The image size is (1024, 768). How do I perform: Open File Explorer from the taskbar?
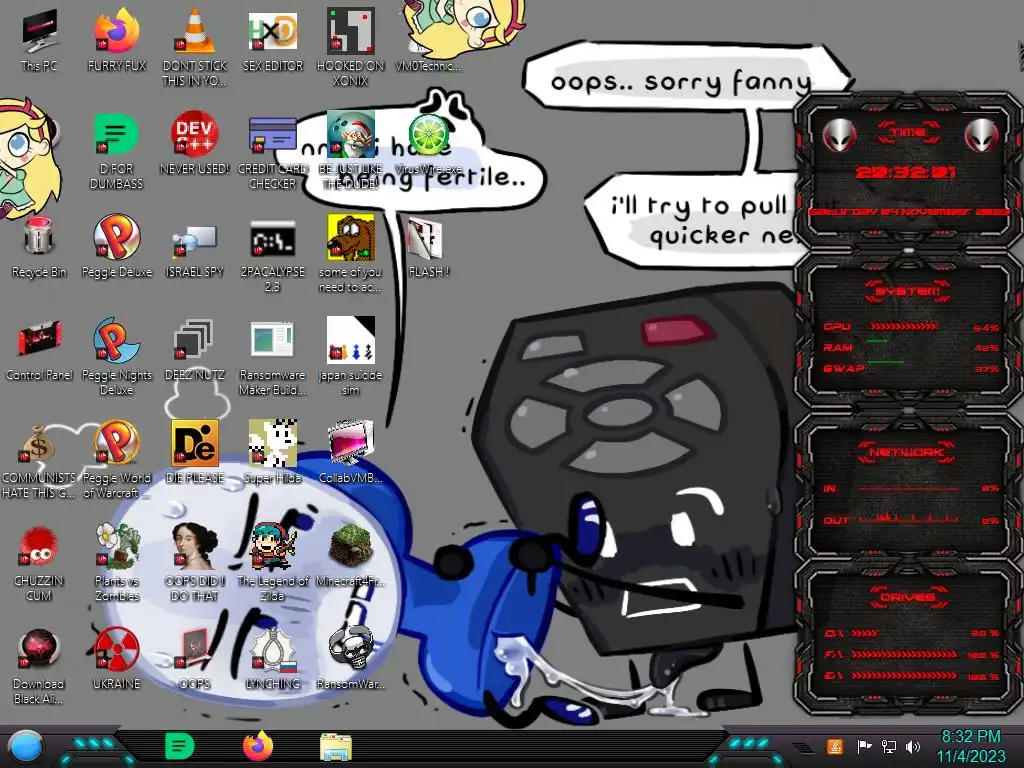[x=336, y=747]
